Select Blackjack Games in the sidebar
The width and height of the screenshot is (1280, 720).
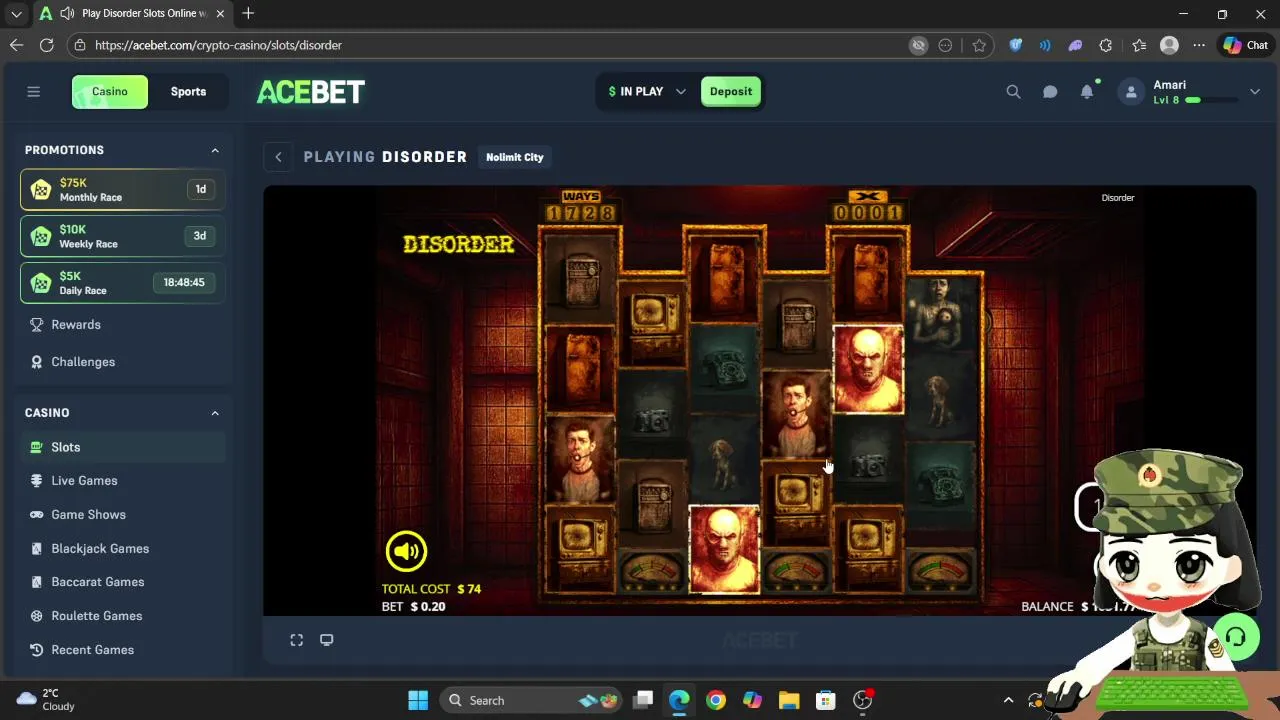[x=100, y=549]
